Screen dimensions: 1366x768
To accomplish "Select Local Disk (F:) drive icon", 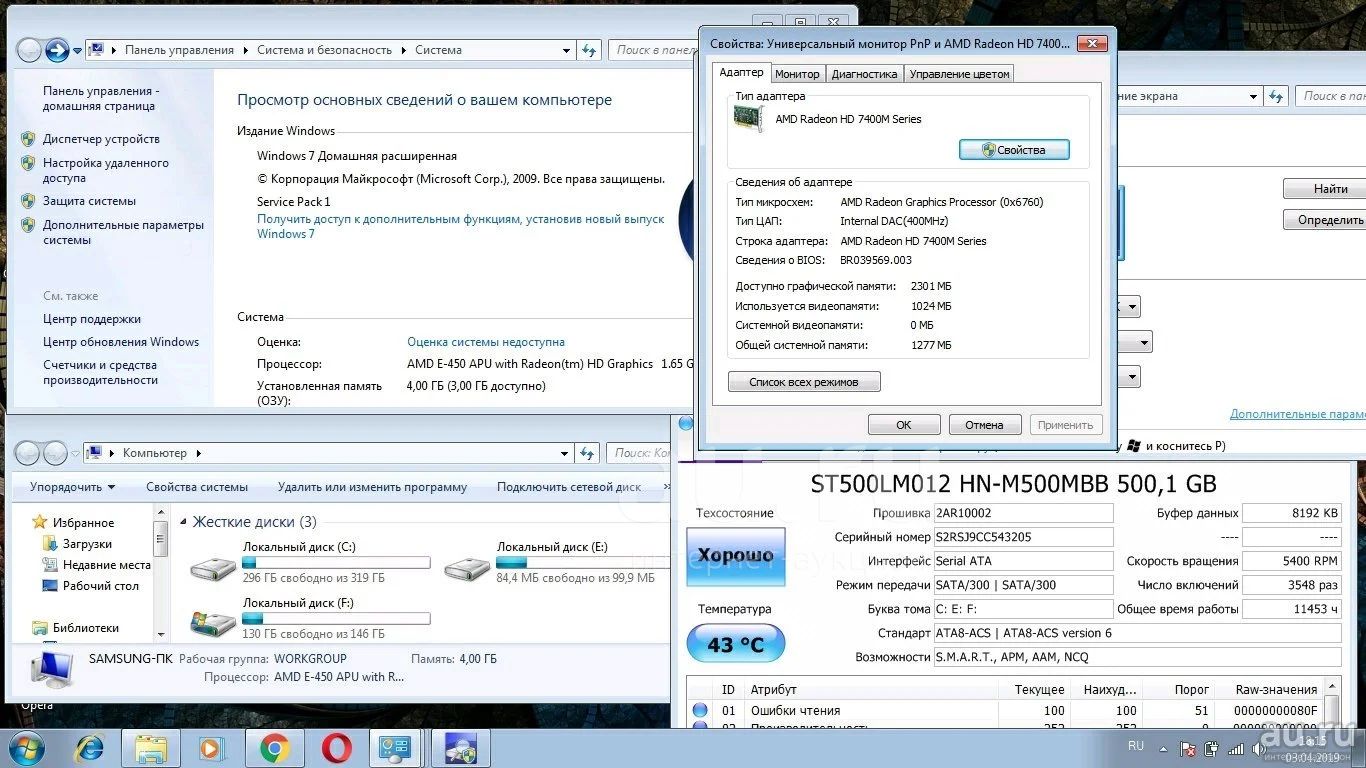I will [x=213, y=624].
